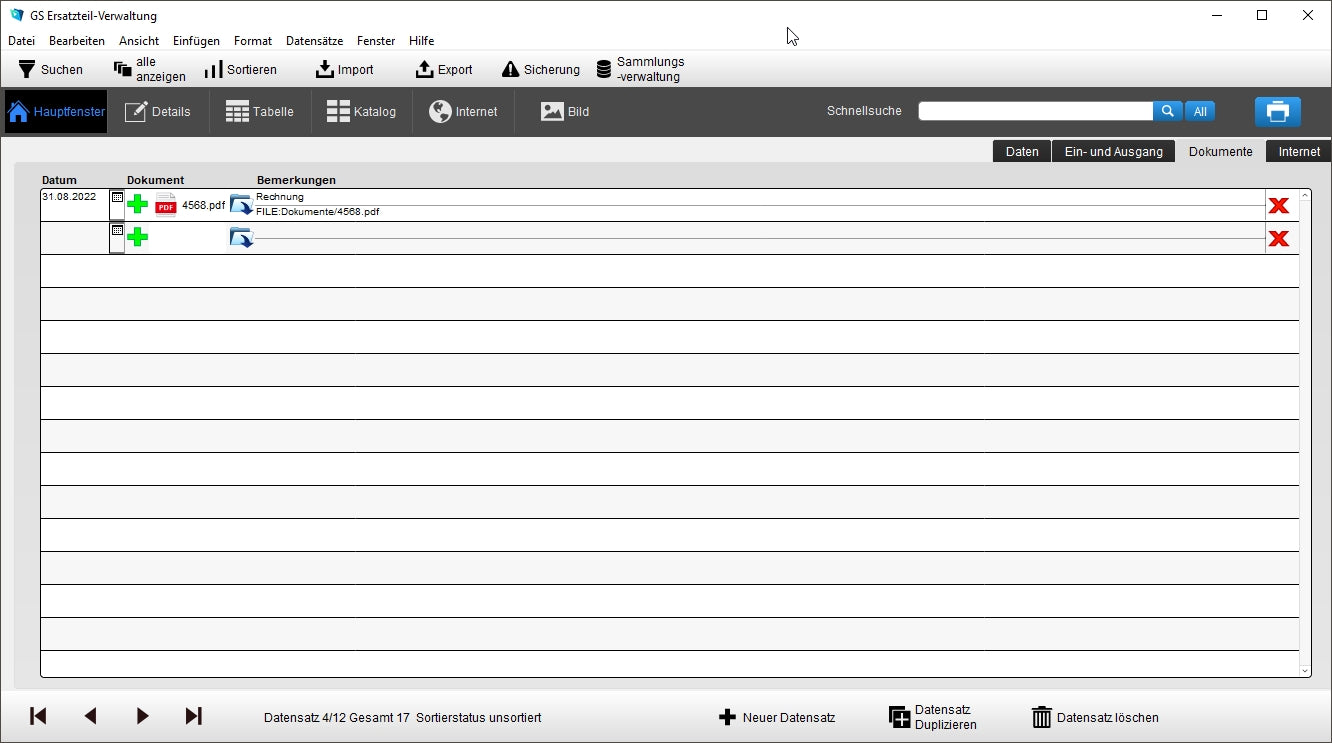1332x743 pixels.
Task: Open the Sammlungsverwaltung database tool
Action: coord(640,70)
